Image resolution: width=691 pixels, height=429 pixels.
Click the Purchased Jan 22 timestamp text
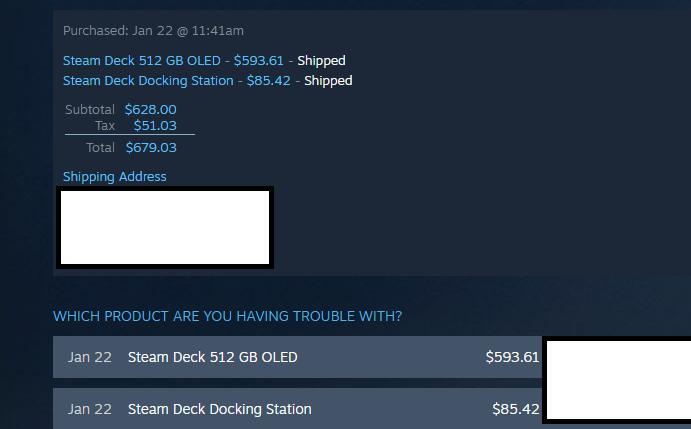153,31
